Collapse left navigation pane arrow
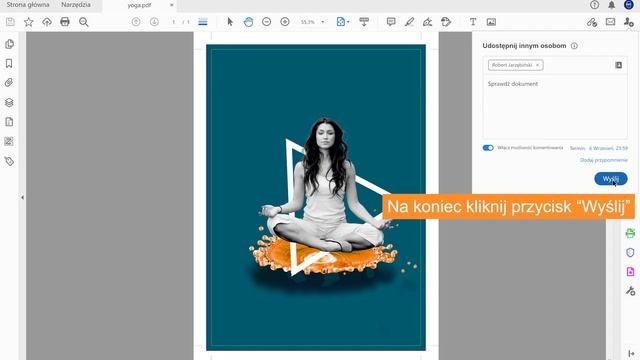Image resolution: width=640 pixels, height=360 pixels. pyautogui.click(x=22, y=198)
